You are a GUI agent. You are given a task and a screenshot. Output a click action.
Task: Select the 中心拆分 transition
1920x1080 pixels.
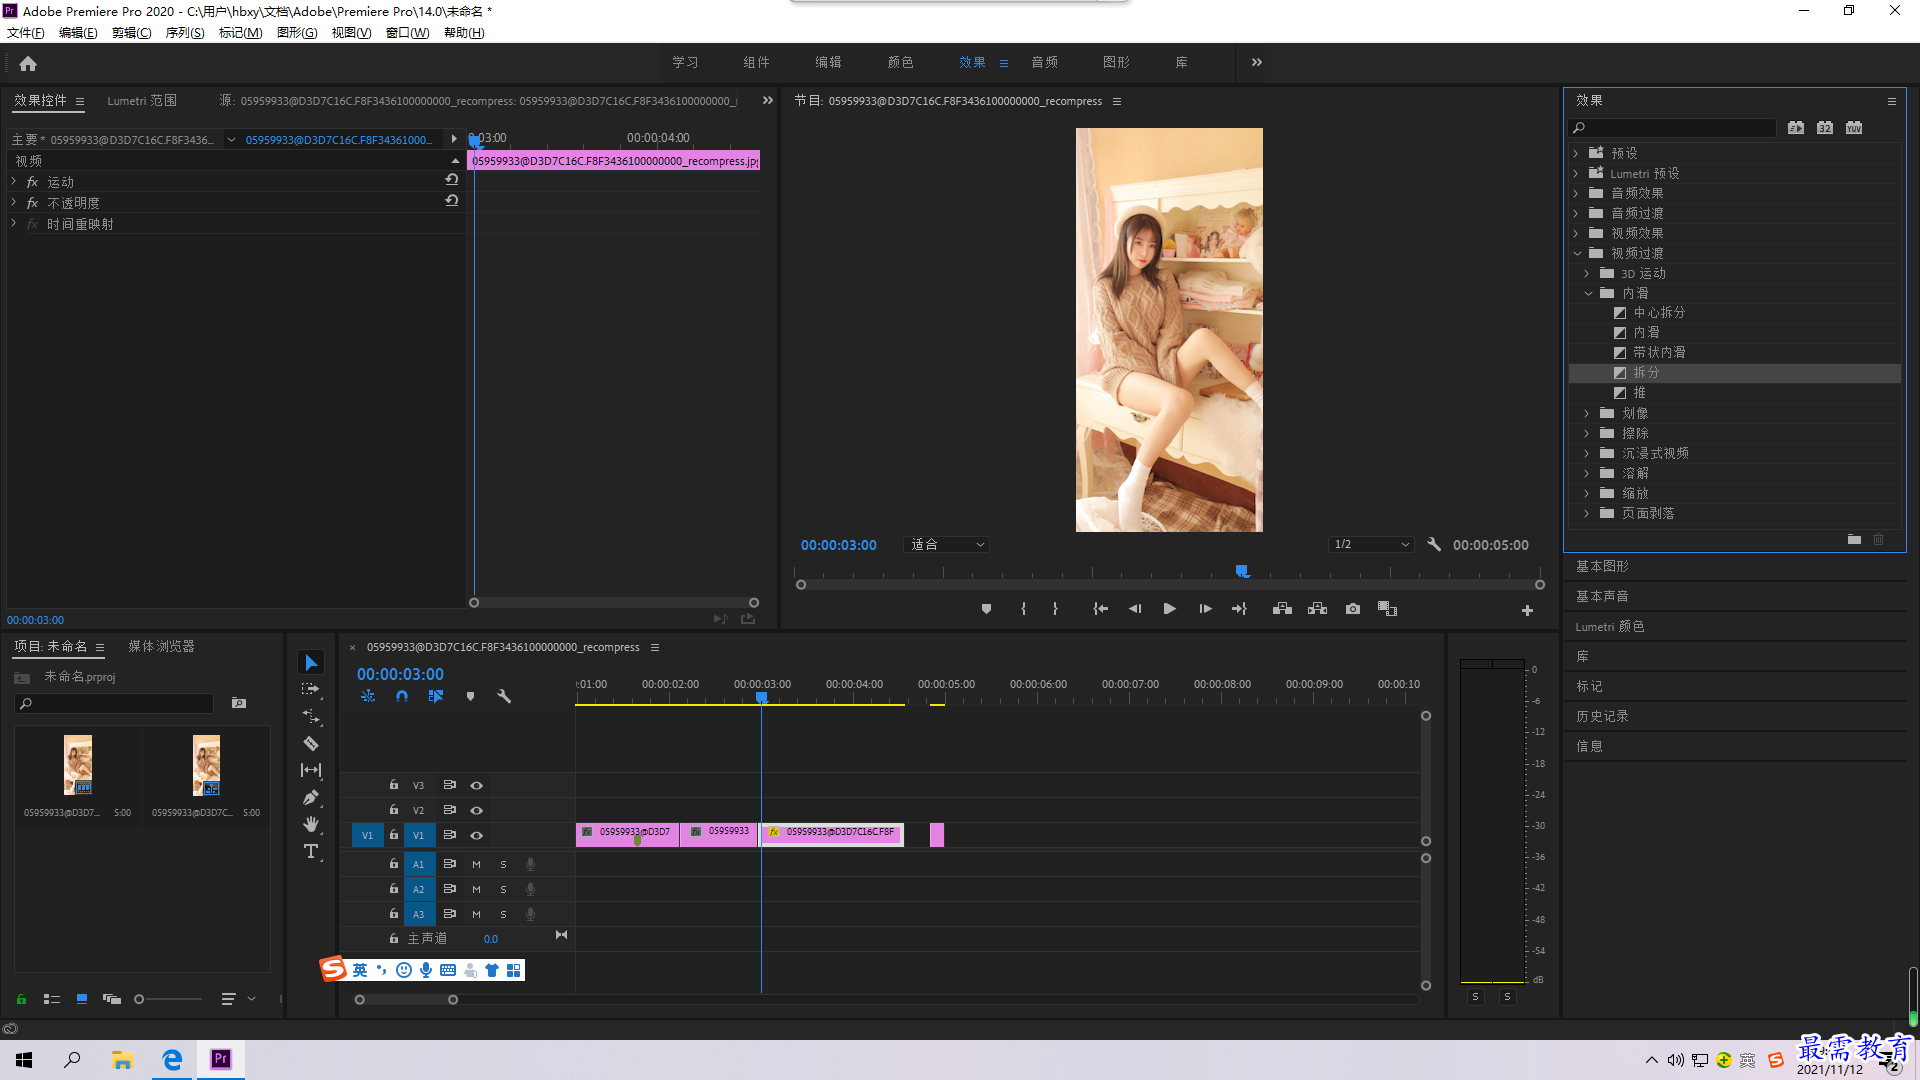coord(1659,313)
